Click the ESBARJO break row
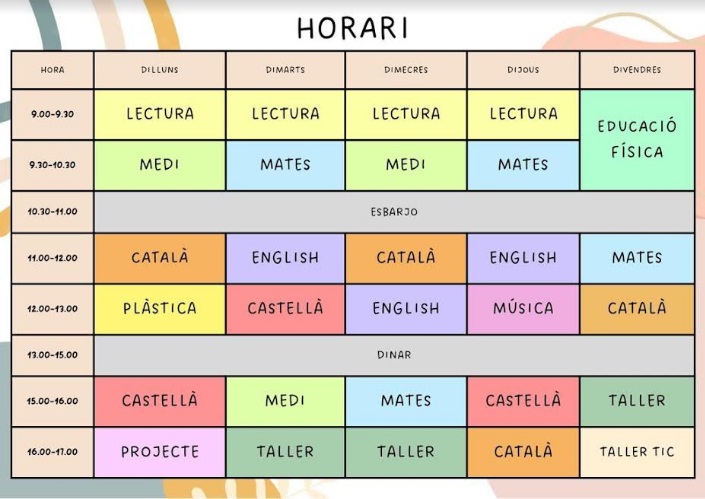705x499 pixels. click(x=394, y=212)
